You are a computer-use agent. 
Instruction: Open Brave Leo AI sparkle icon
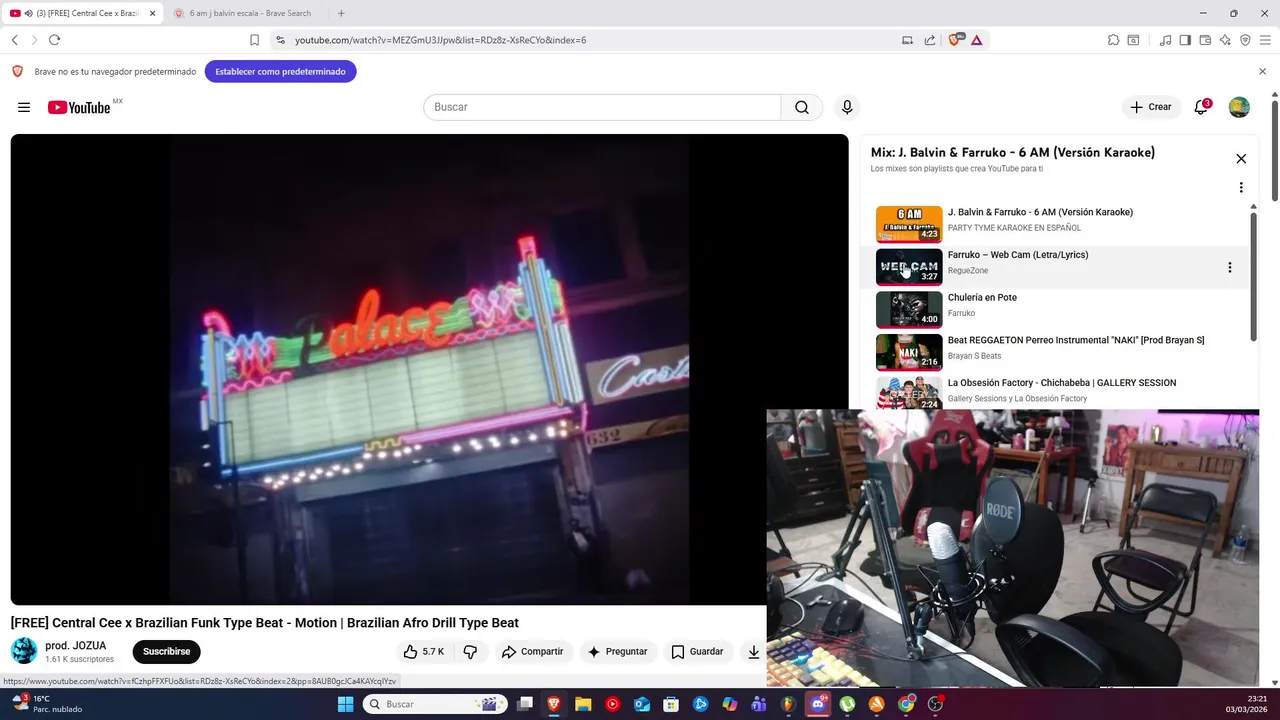(x=1225, y=40)
